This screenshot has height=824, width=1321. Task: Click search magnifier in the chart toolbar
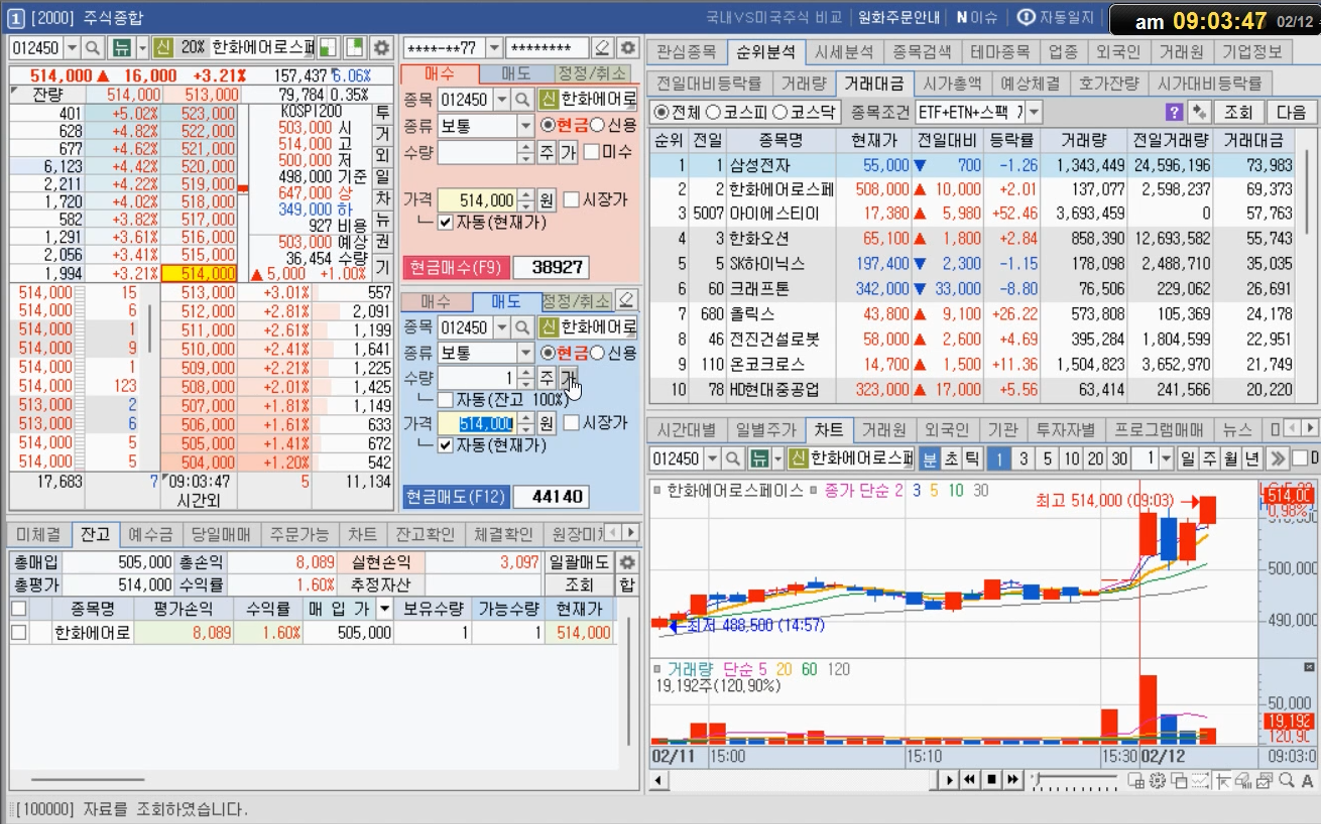coord(734,458)
